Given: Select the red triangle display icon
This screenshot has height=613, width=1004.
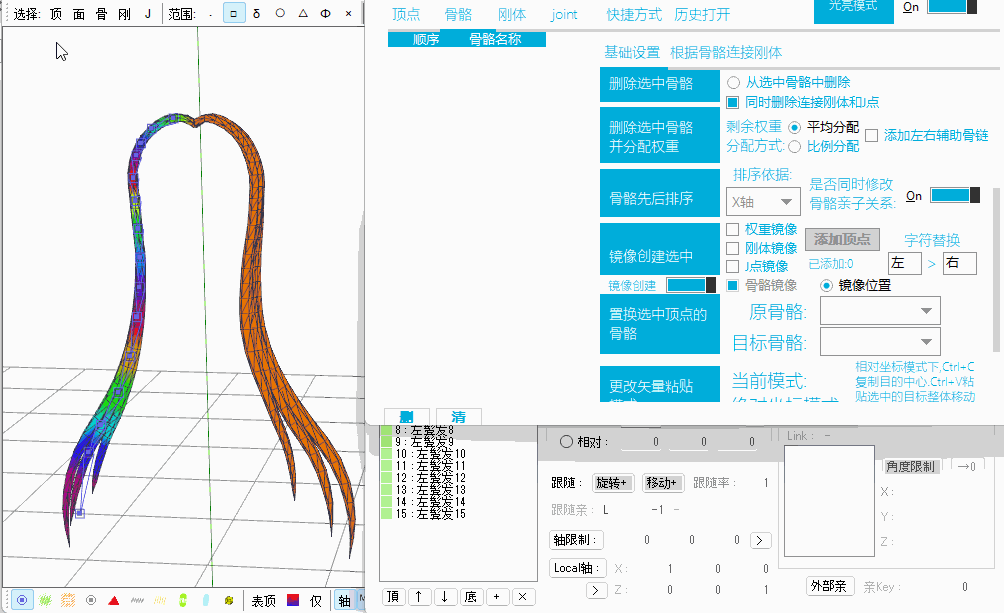Looking at the screenshot, I should pos(114,600).
